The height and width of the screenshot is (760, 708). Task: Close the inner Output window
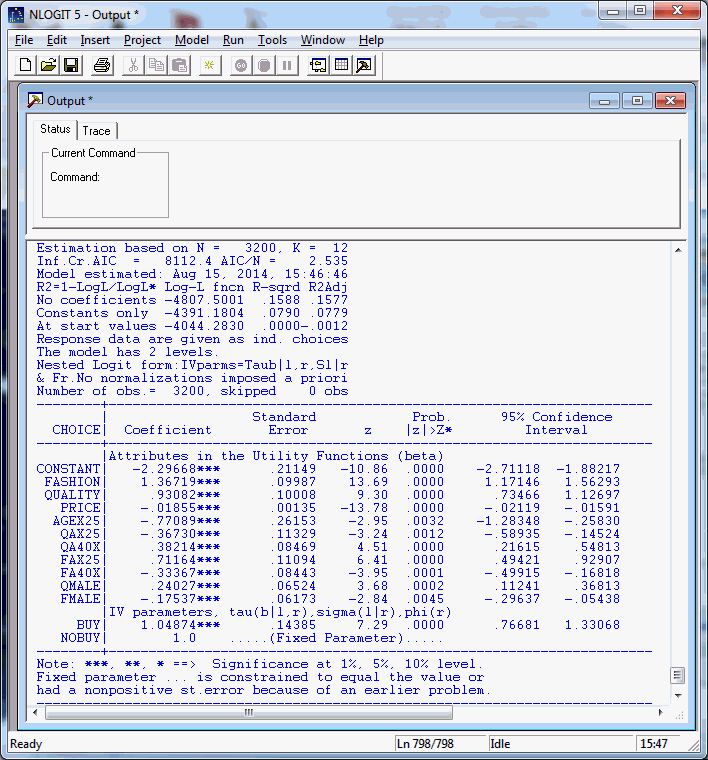[x=670, y=101]
